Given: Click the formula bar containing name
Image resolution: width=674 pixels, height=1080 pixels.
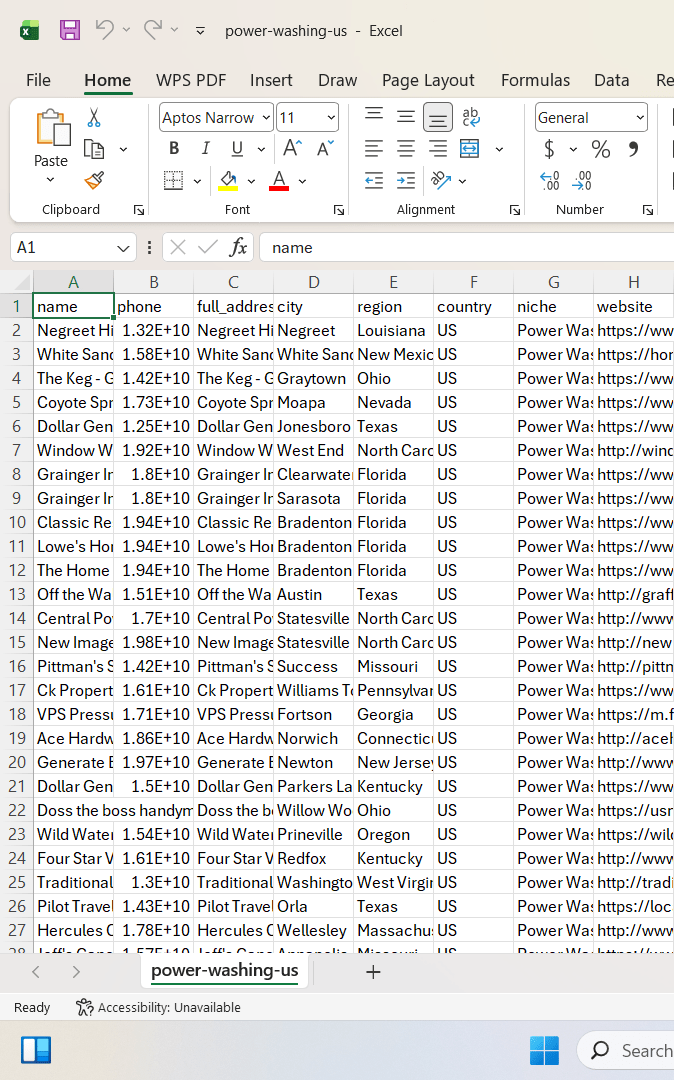Looking at the screenshot, I should click(466, 247).
